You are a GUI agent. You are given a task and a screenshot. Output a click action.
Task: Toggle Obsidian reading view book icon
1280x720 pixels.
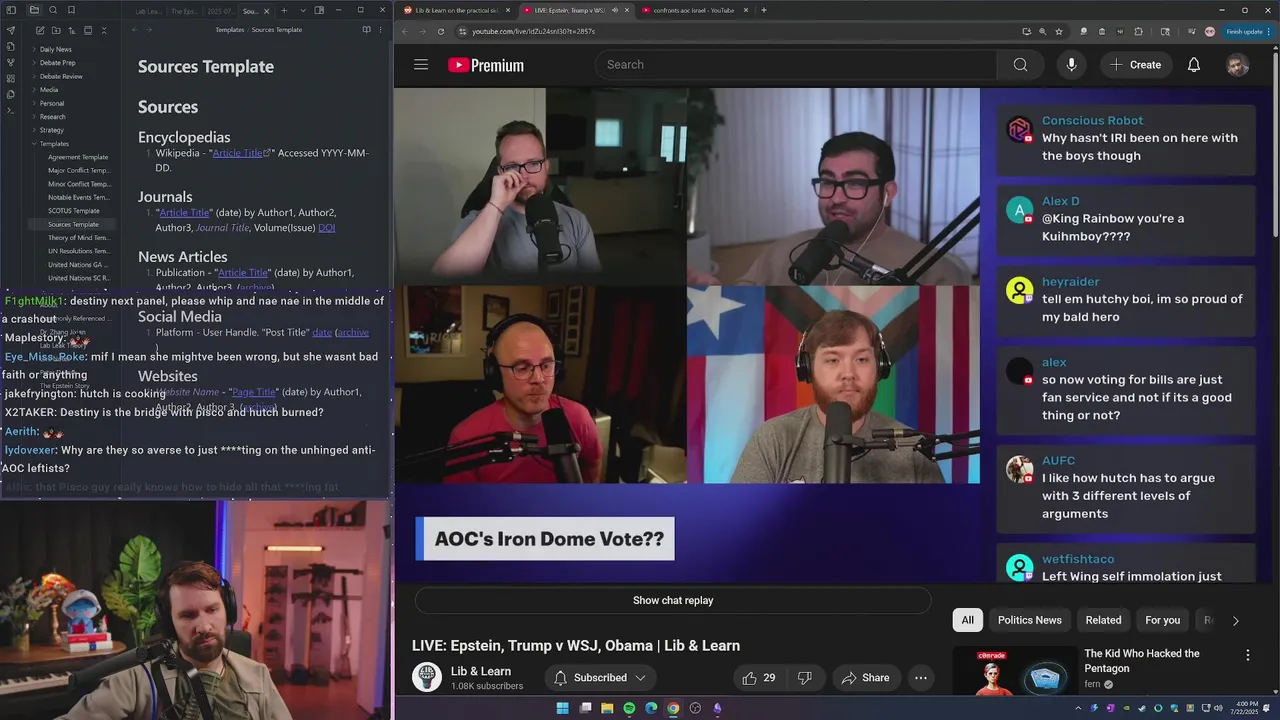click(x=365, y=30)
